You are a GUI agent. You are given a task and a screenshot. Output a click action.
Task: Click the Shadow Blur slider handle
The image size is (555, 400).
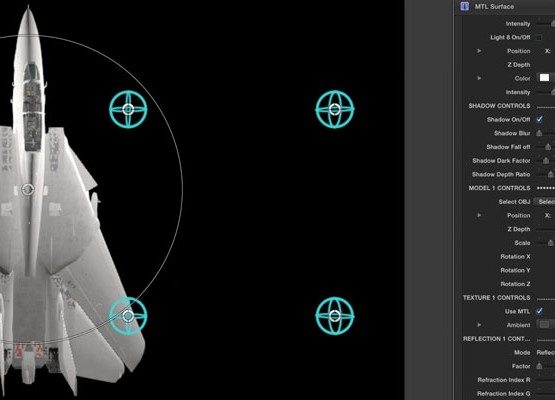pyautogui.click(x=539, y=133)
